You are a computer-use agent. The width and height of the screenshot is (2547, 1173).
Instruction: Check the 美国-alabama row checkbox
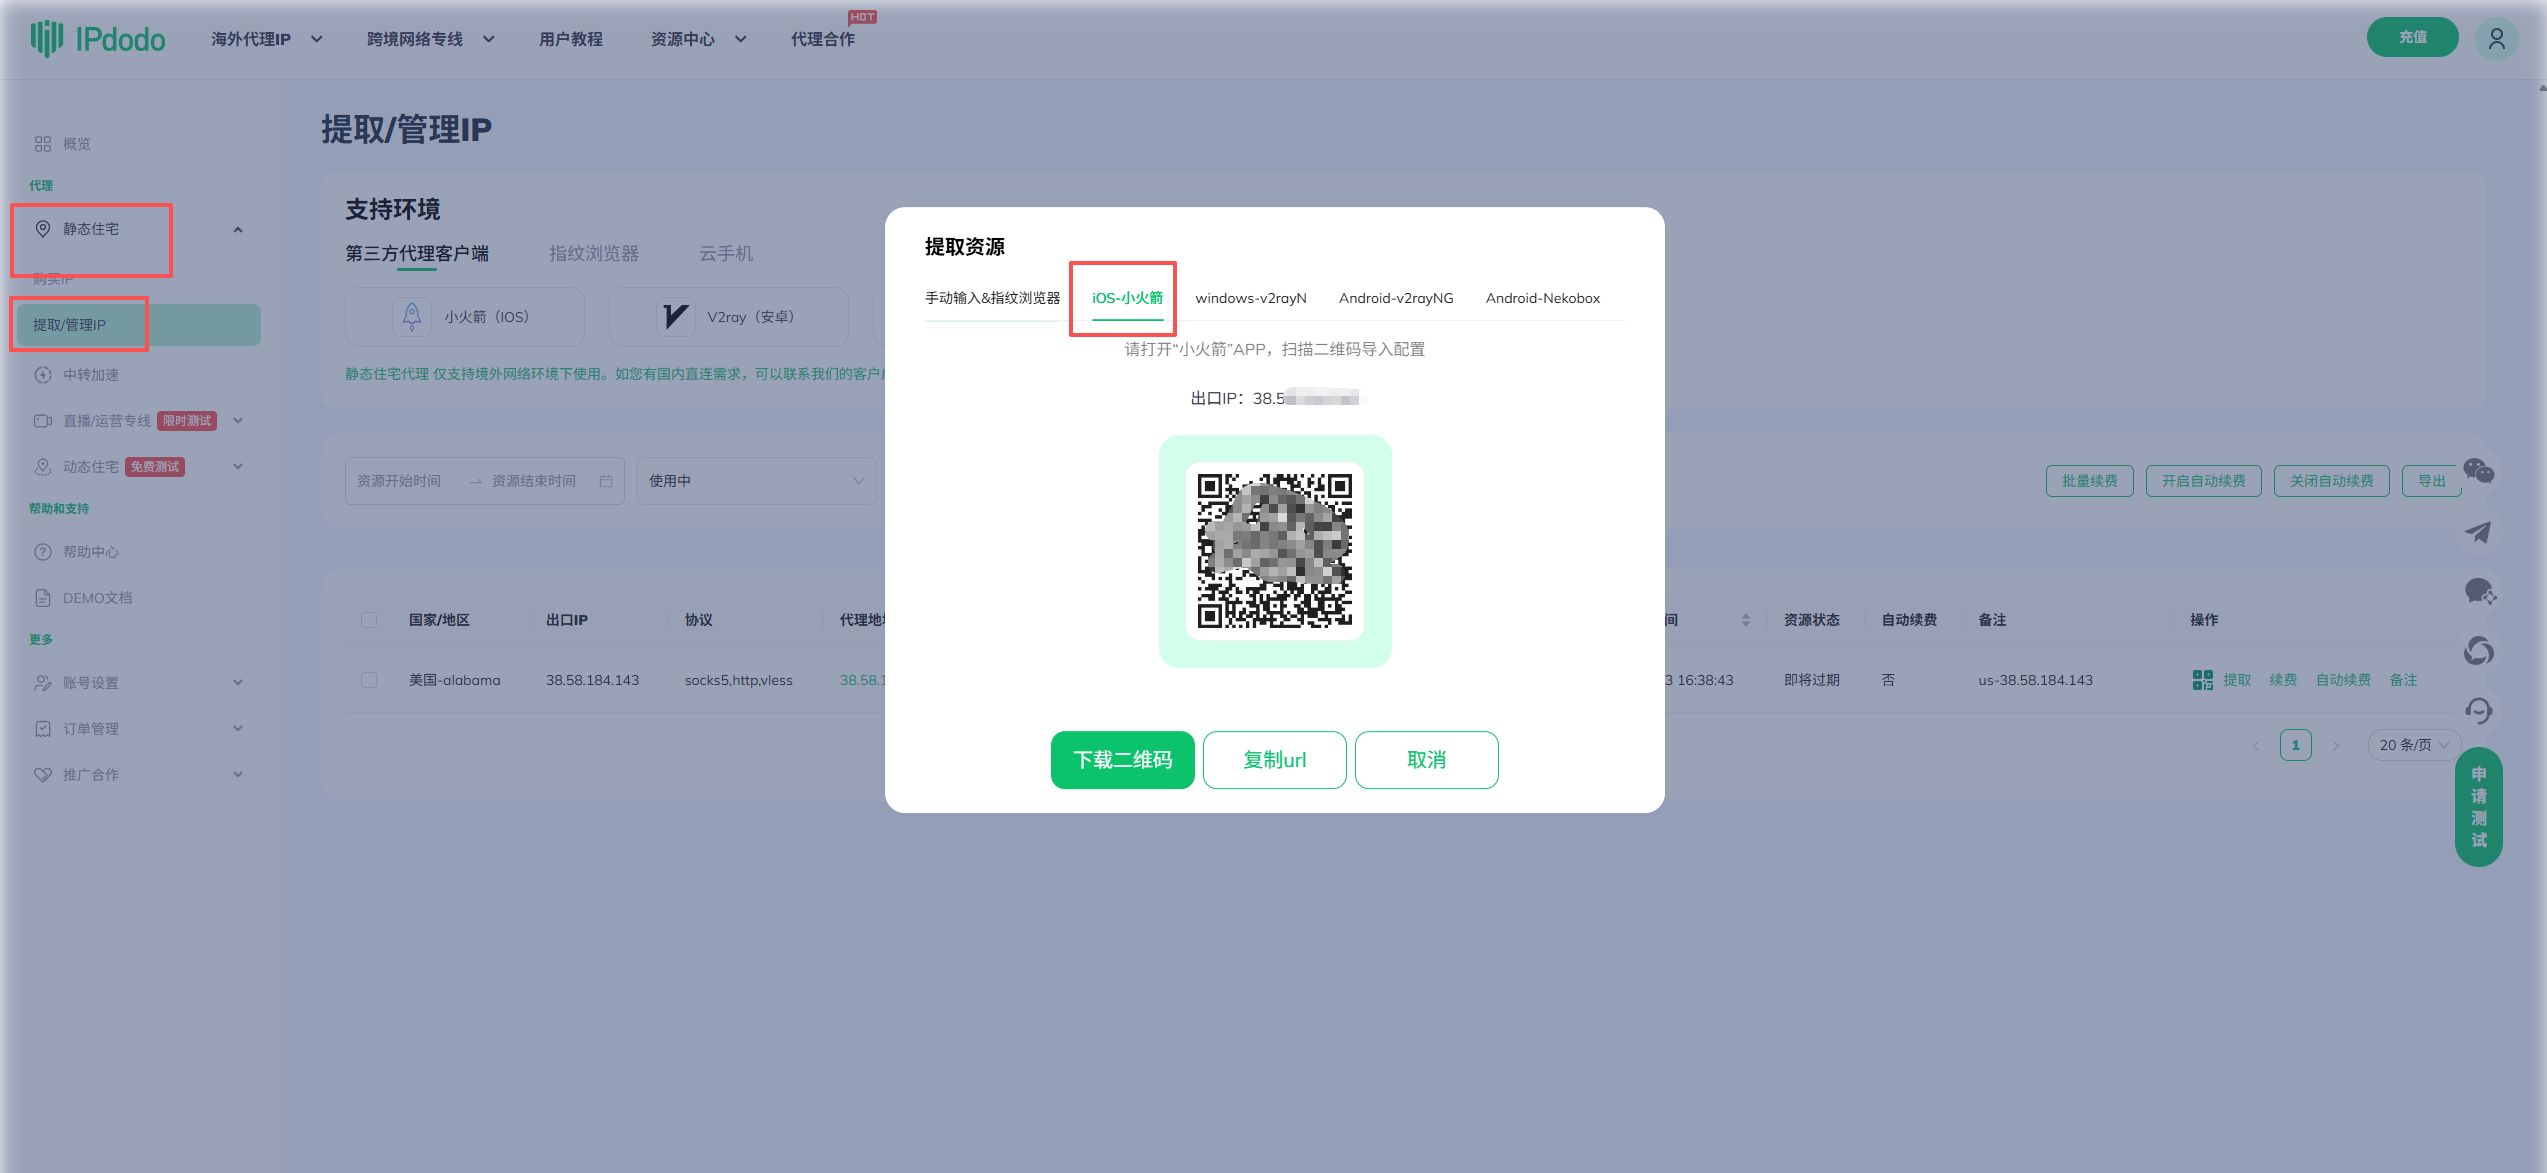(369, 680)
